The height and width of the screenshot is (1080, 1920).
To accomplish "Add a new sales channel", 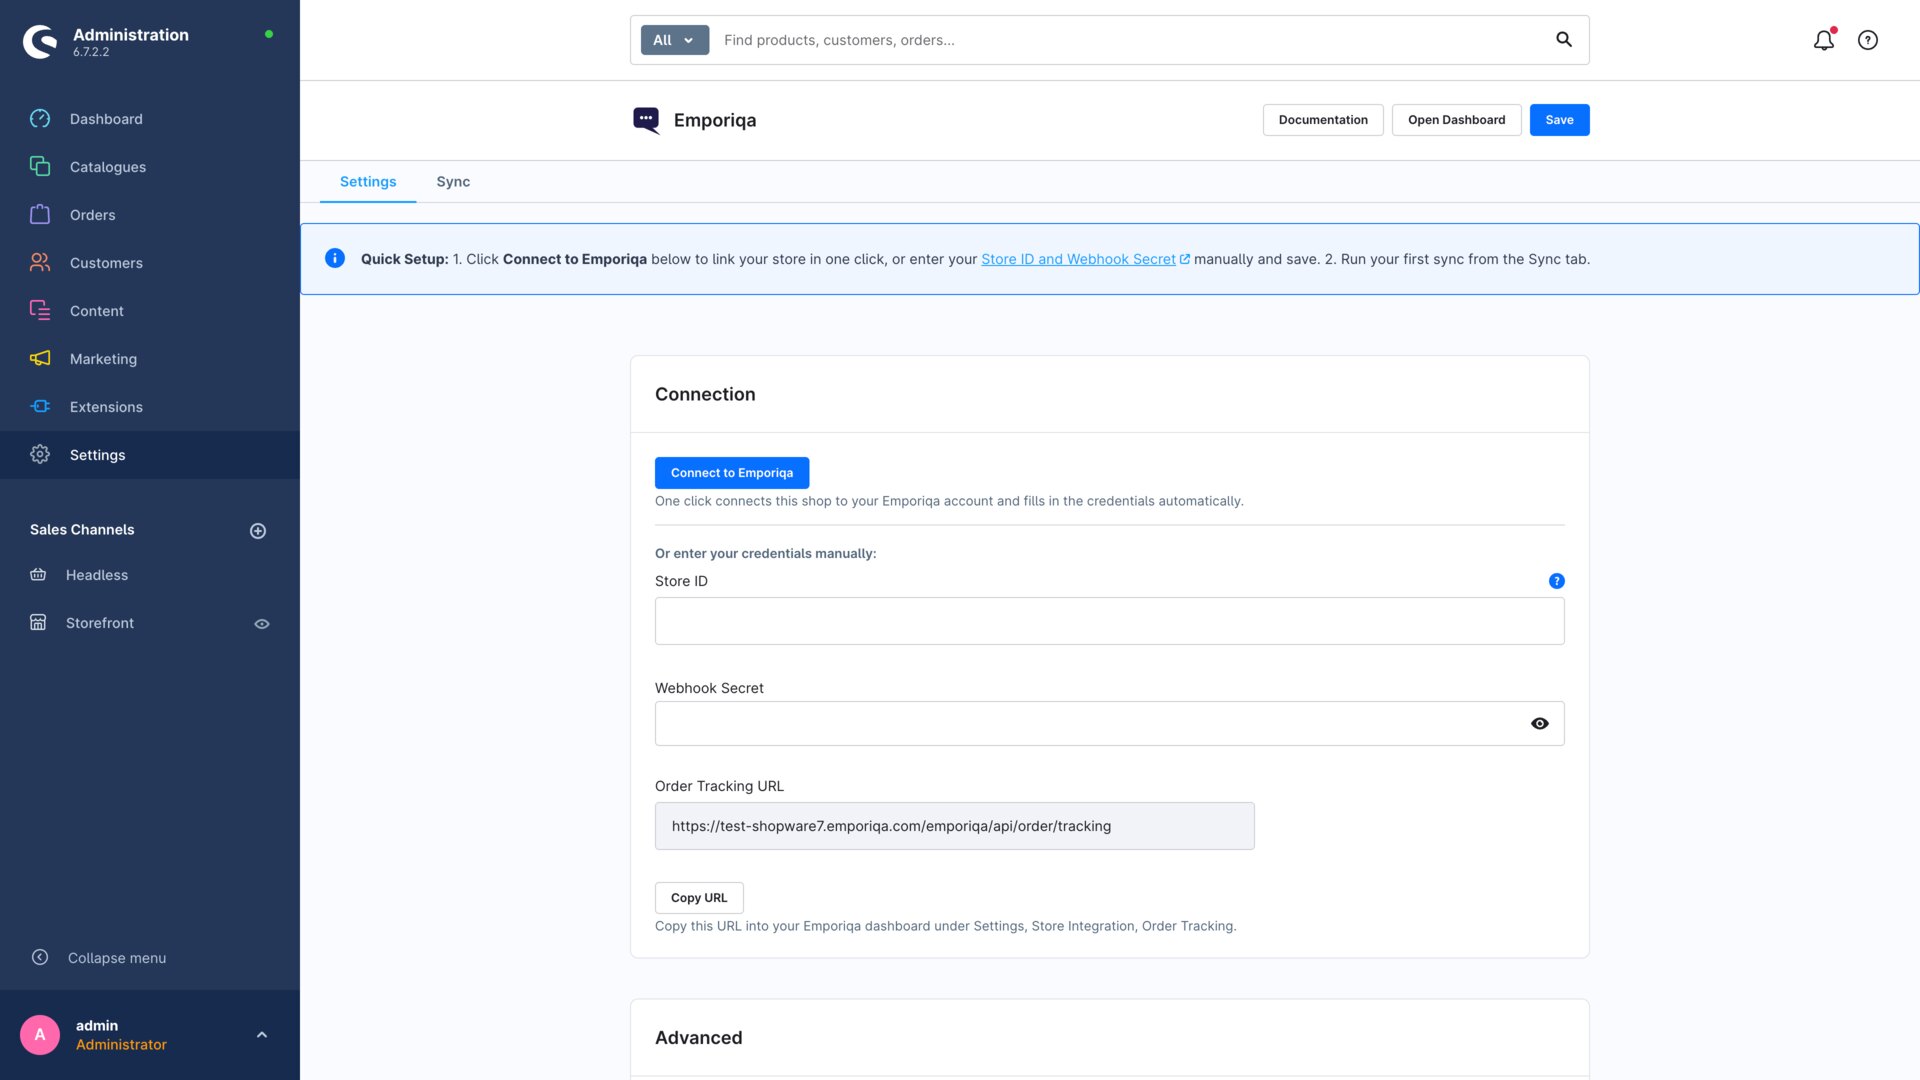I will 258,531.
